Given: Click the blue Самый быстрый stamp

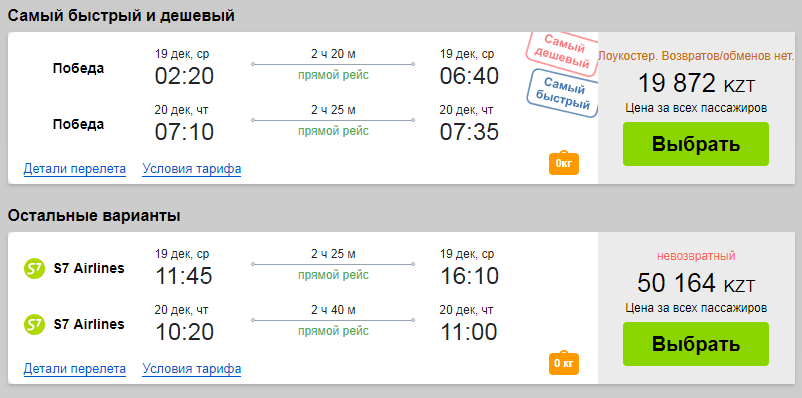Looking at the screenshot, I should tap(563, 94).
